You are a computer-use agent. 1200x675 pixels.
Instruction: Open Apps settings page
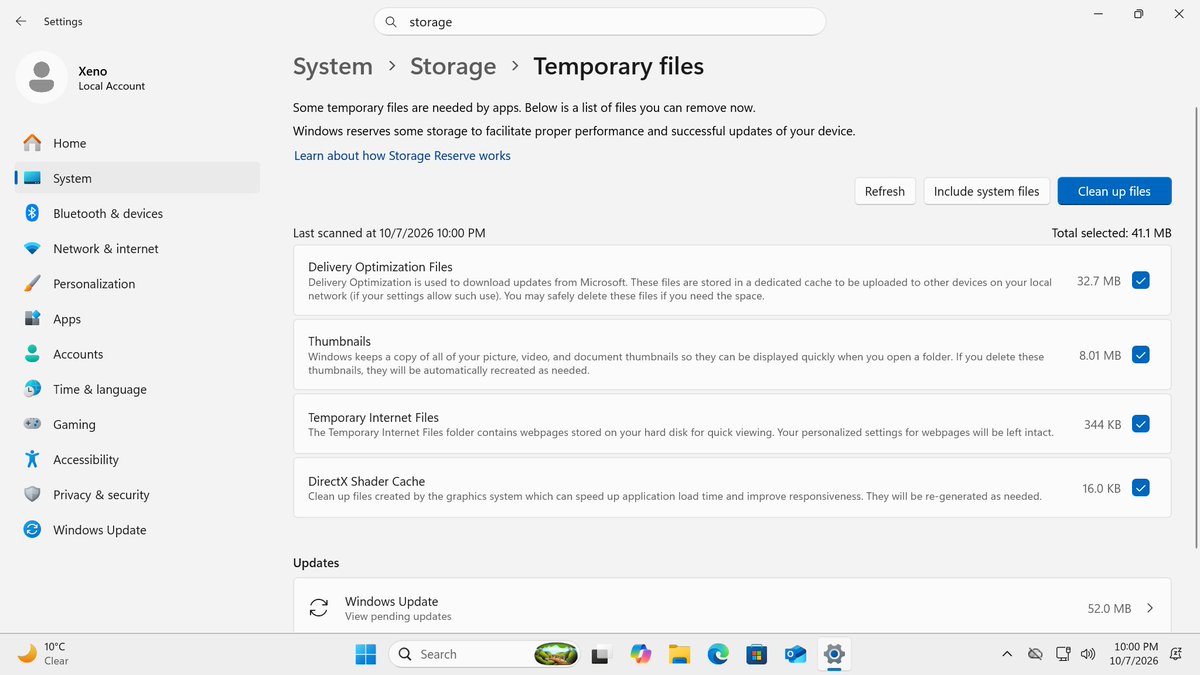137,319
